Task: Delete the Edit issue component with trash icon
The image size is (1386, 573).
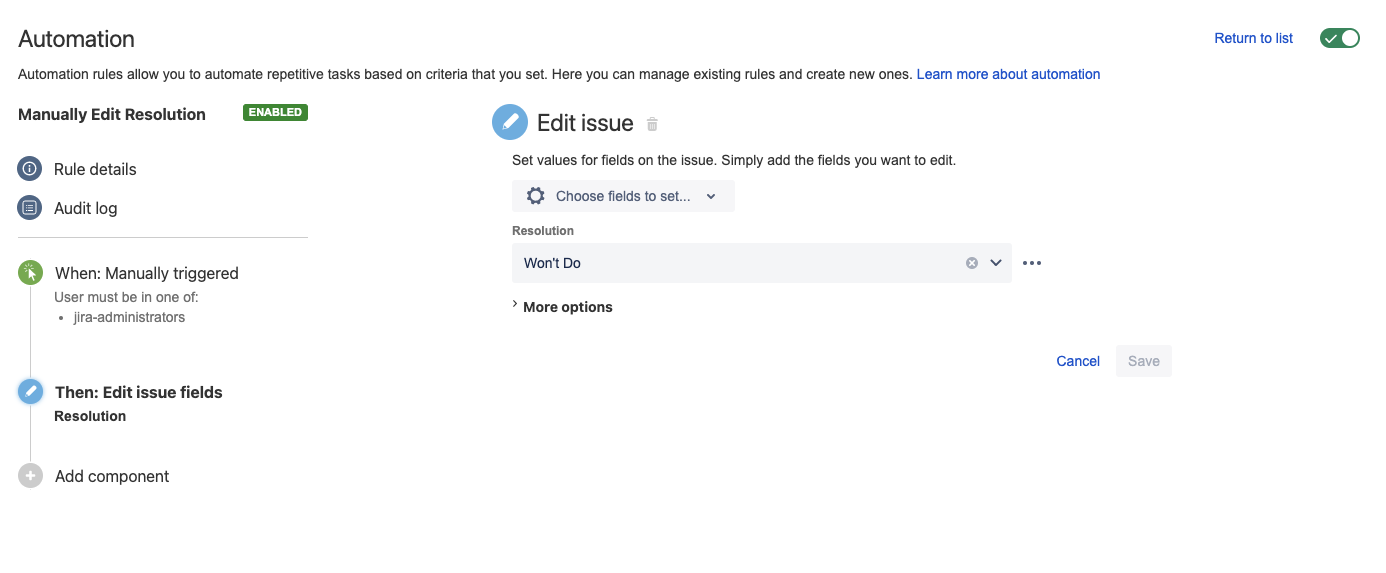Action: click(x=652, y=124)
